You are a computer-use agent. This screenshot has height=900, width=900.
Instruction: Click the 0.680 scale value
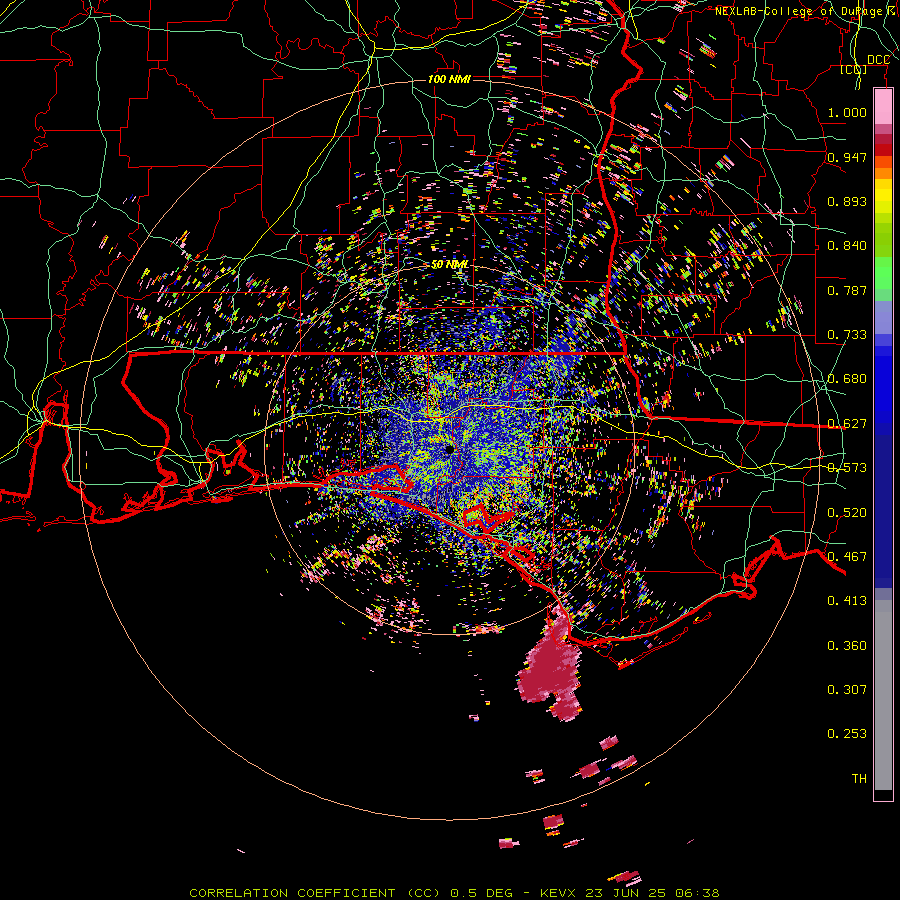847,379
